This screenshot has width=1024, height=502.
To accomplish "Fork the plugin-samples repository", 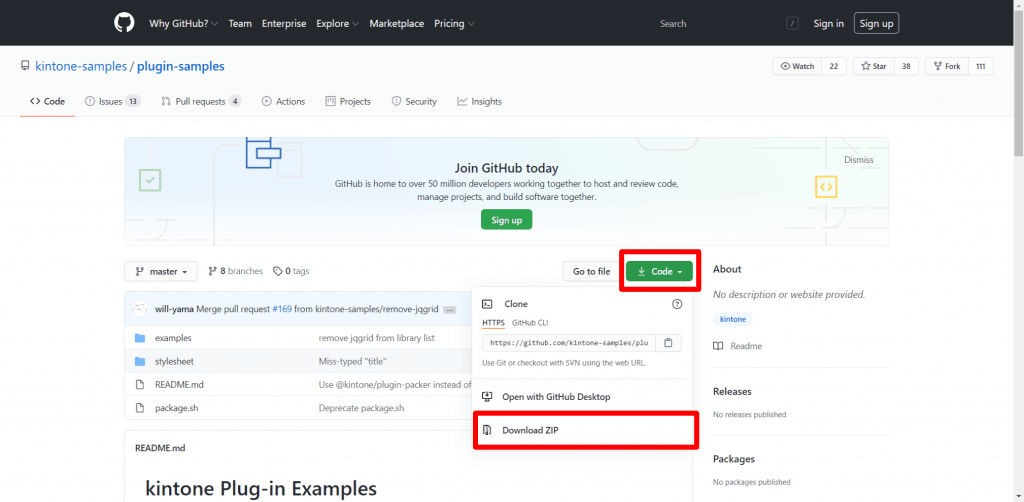I will 946,66.
